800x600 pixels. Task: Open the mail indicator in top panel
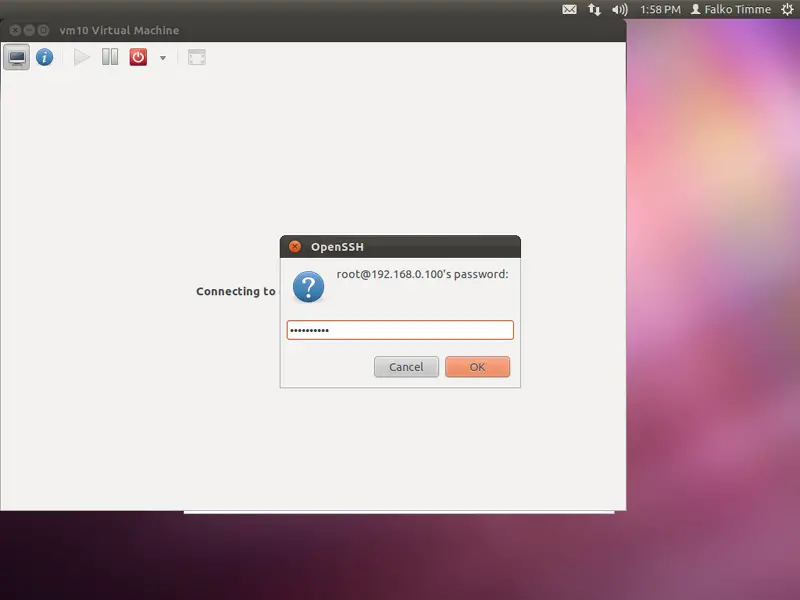569,9
